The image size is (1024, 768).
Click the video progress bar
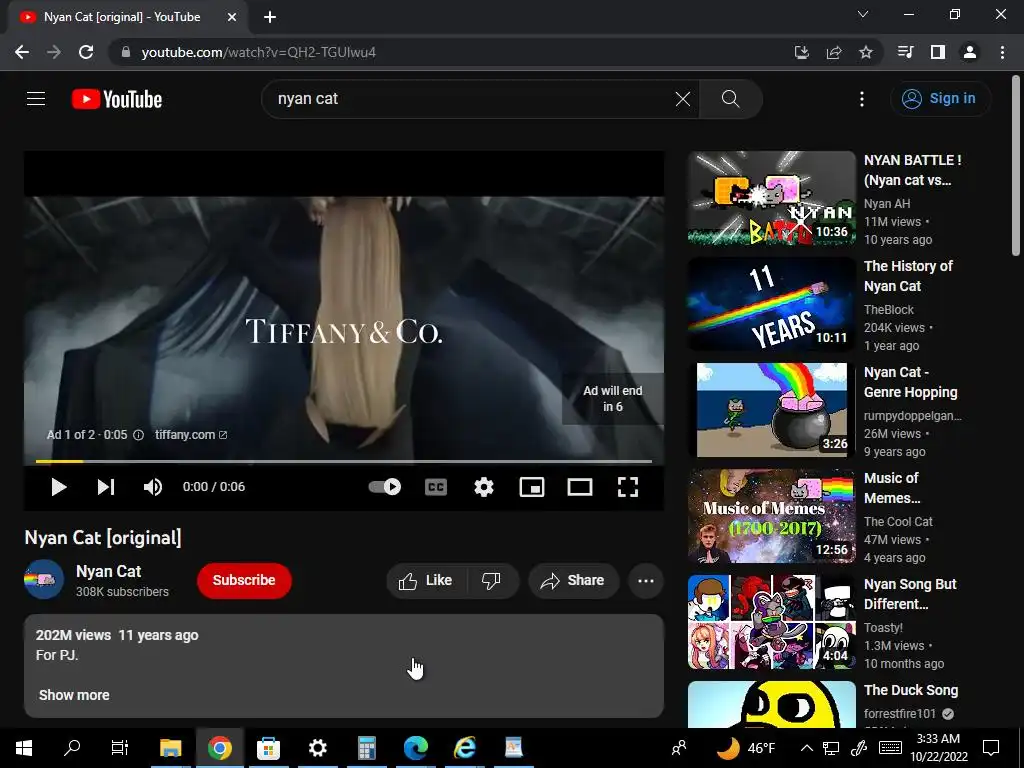tap(344, 461)
